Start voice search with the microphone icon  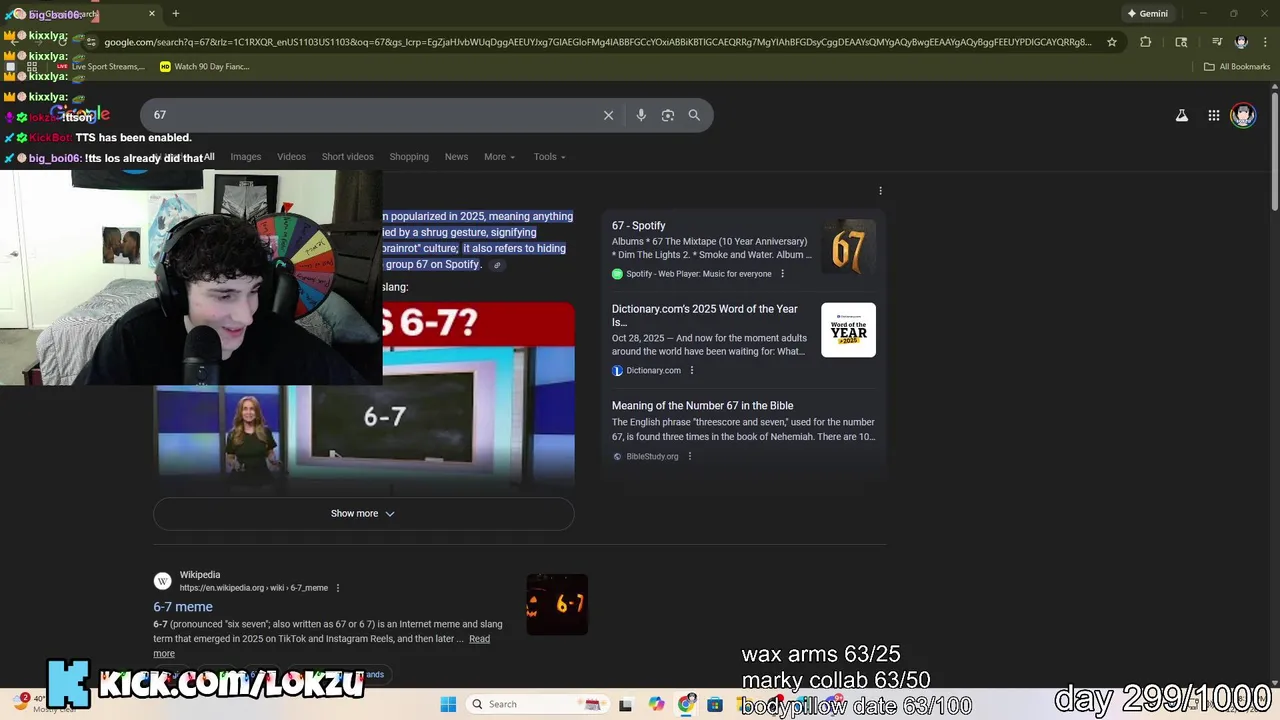click(641, 115)
